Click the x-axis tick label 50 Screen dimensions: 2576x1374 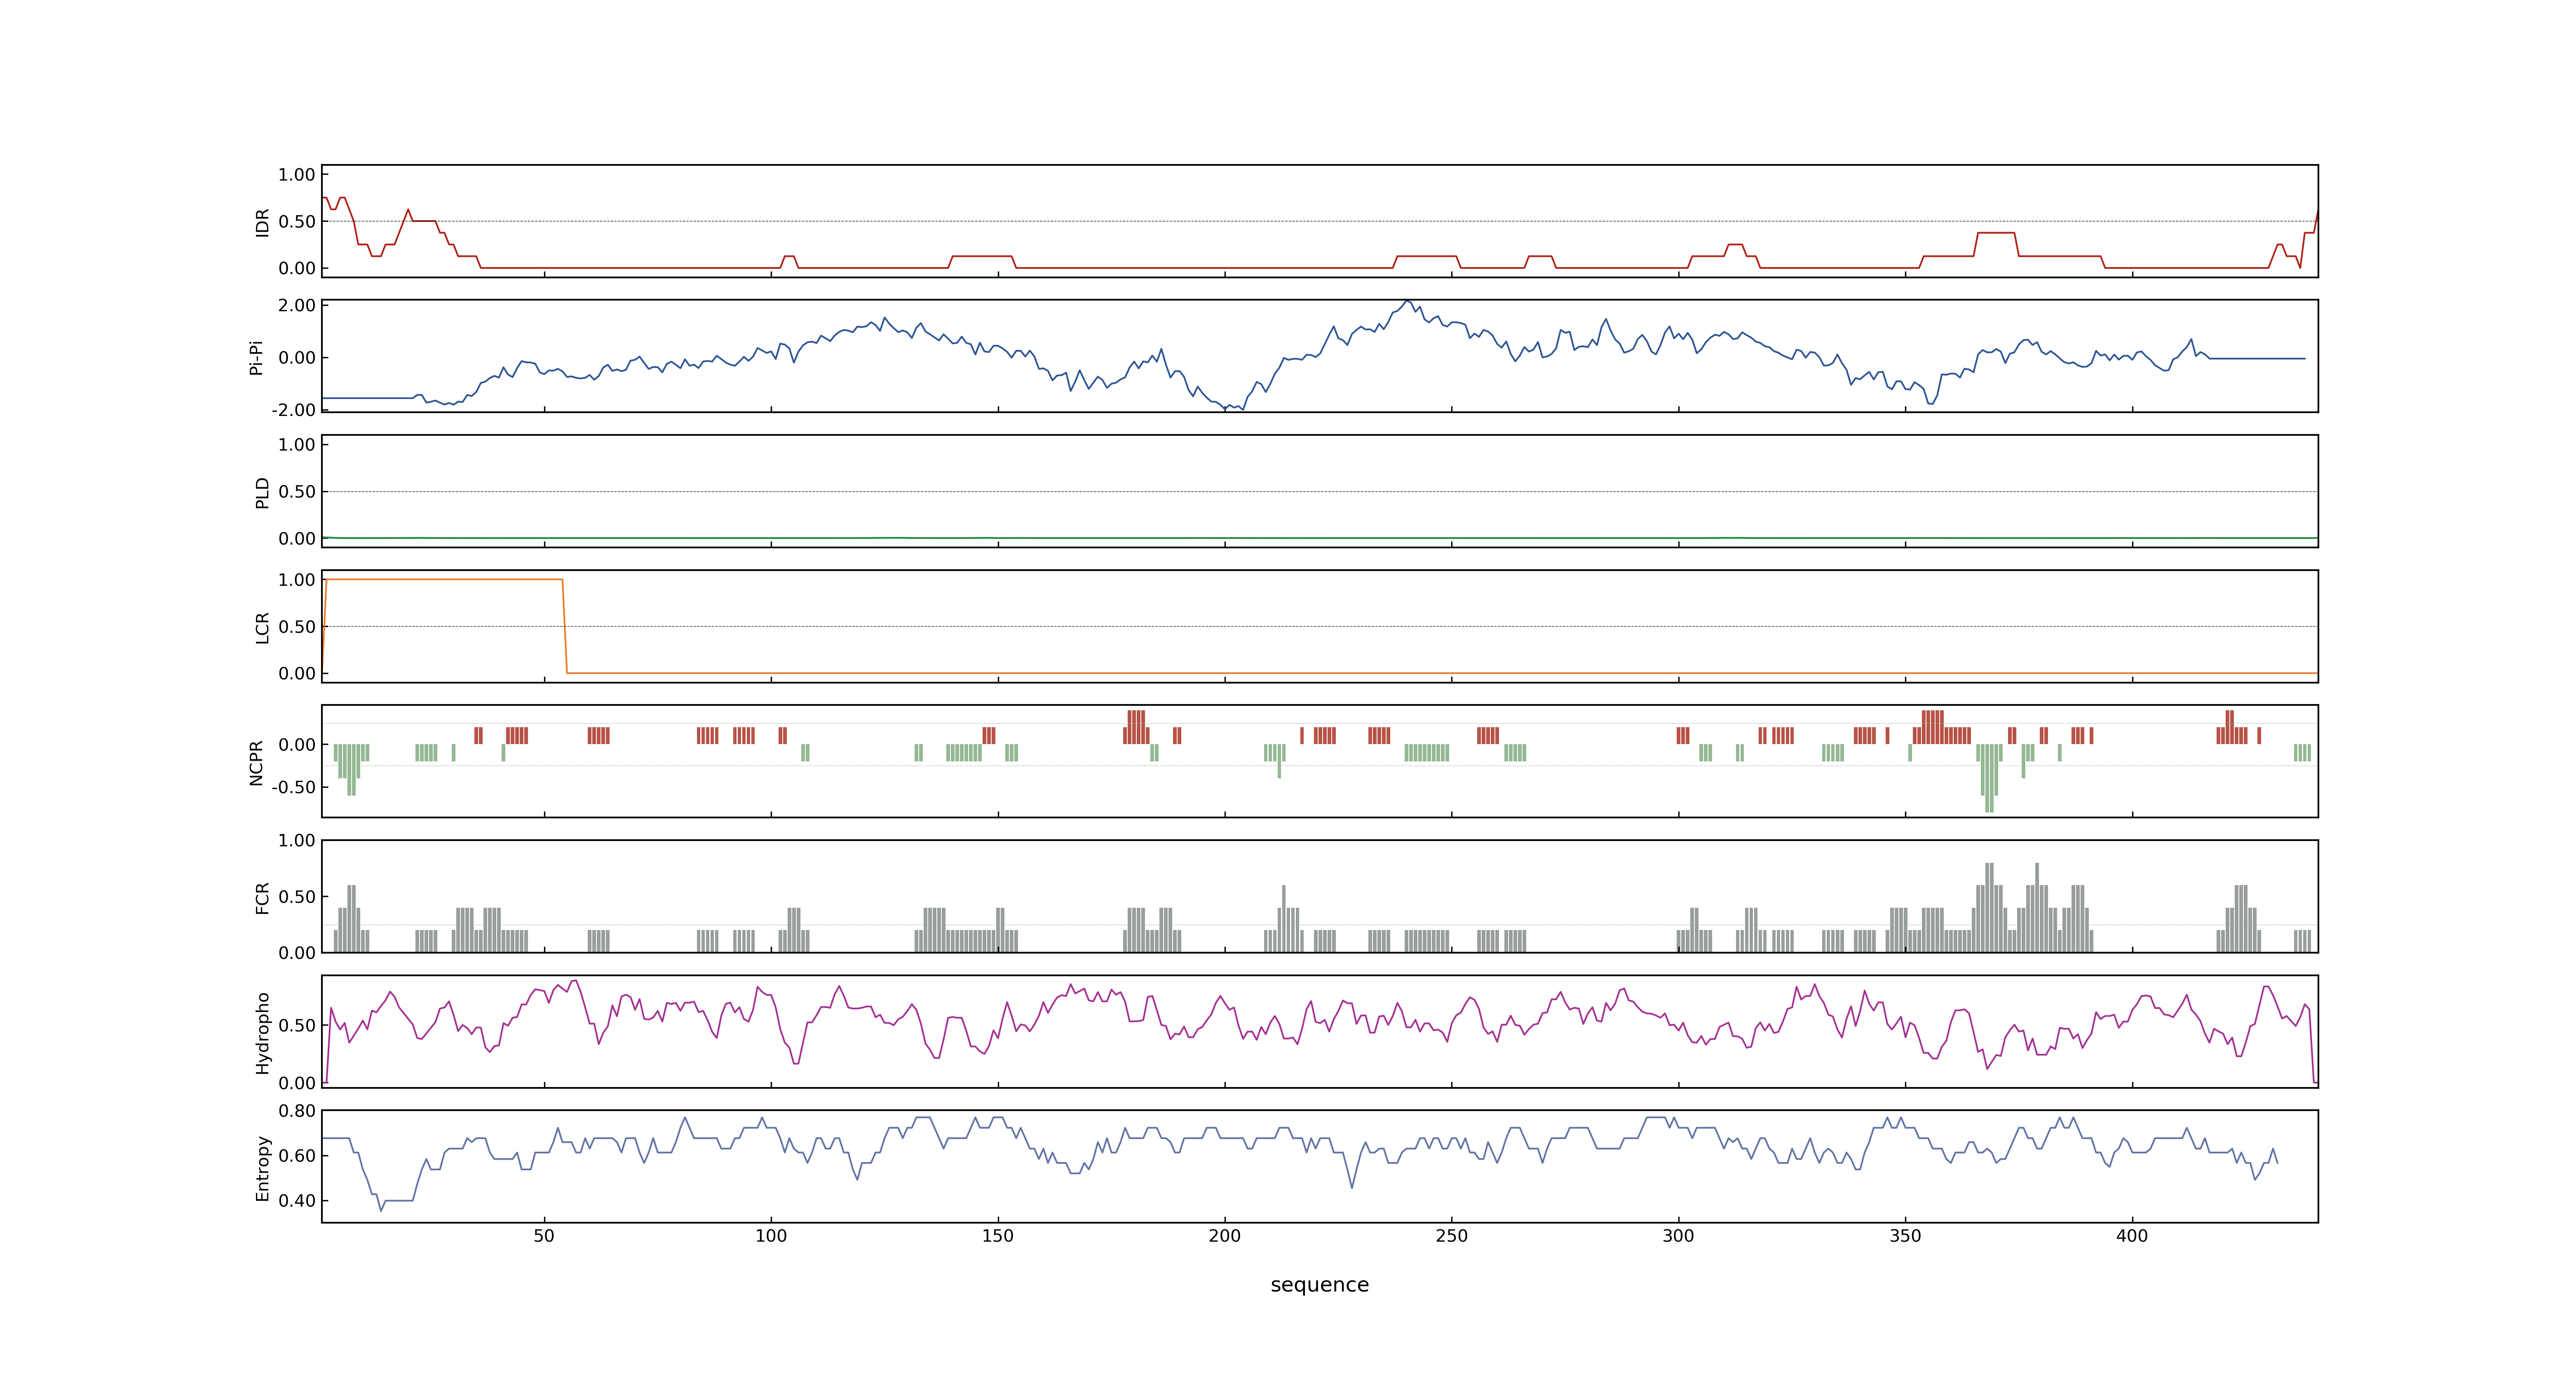click(544, 1236)
